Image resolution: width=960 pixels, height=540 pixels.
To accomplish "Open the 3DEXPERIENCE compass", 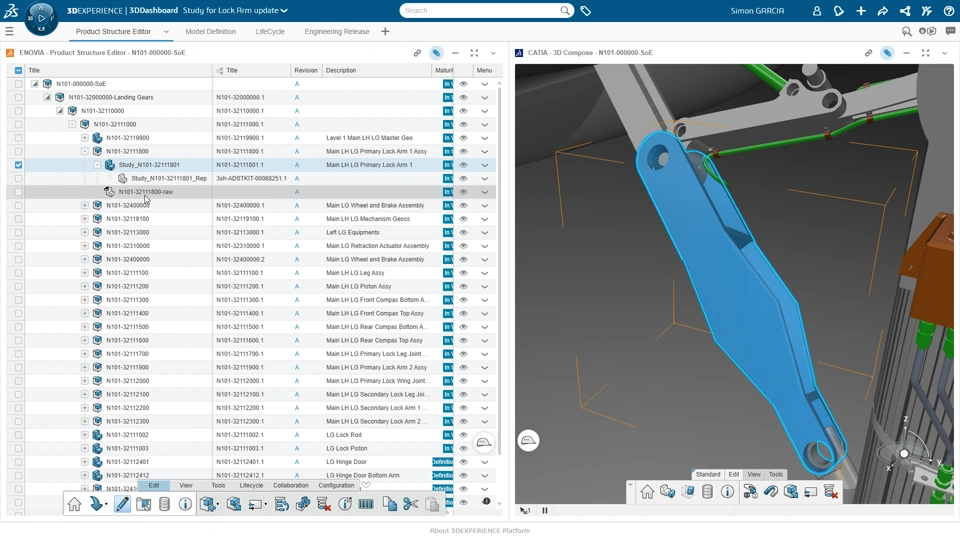I will click(x=41, y=18).
